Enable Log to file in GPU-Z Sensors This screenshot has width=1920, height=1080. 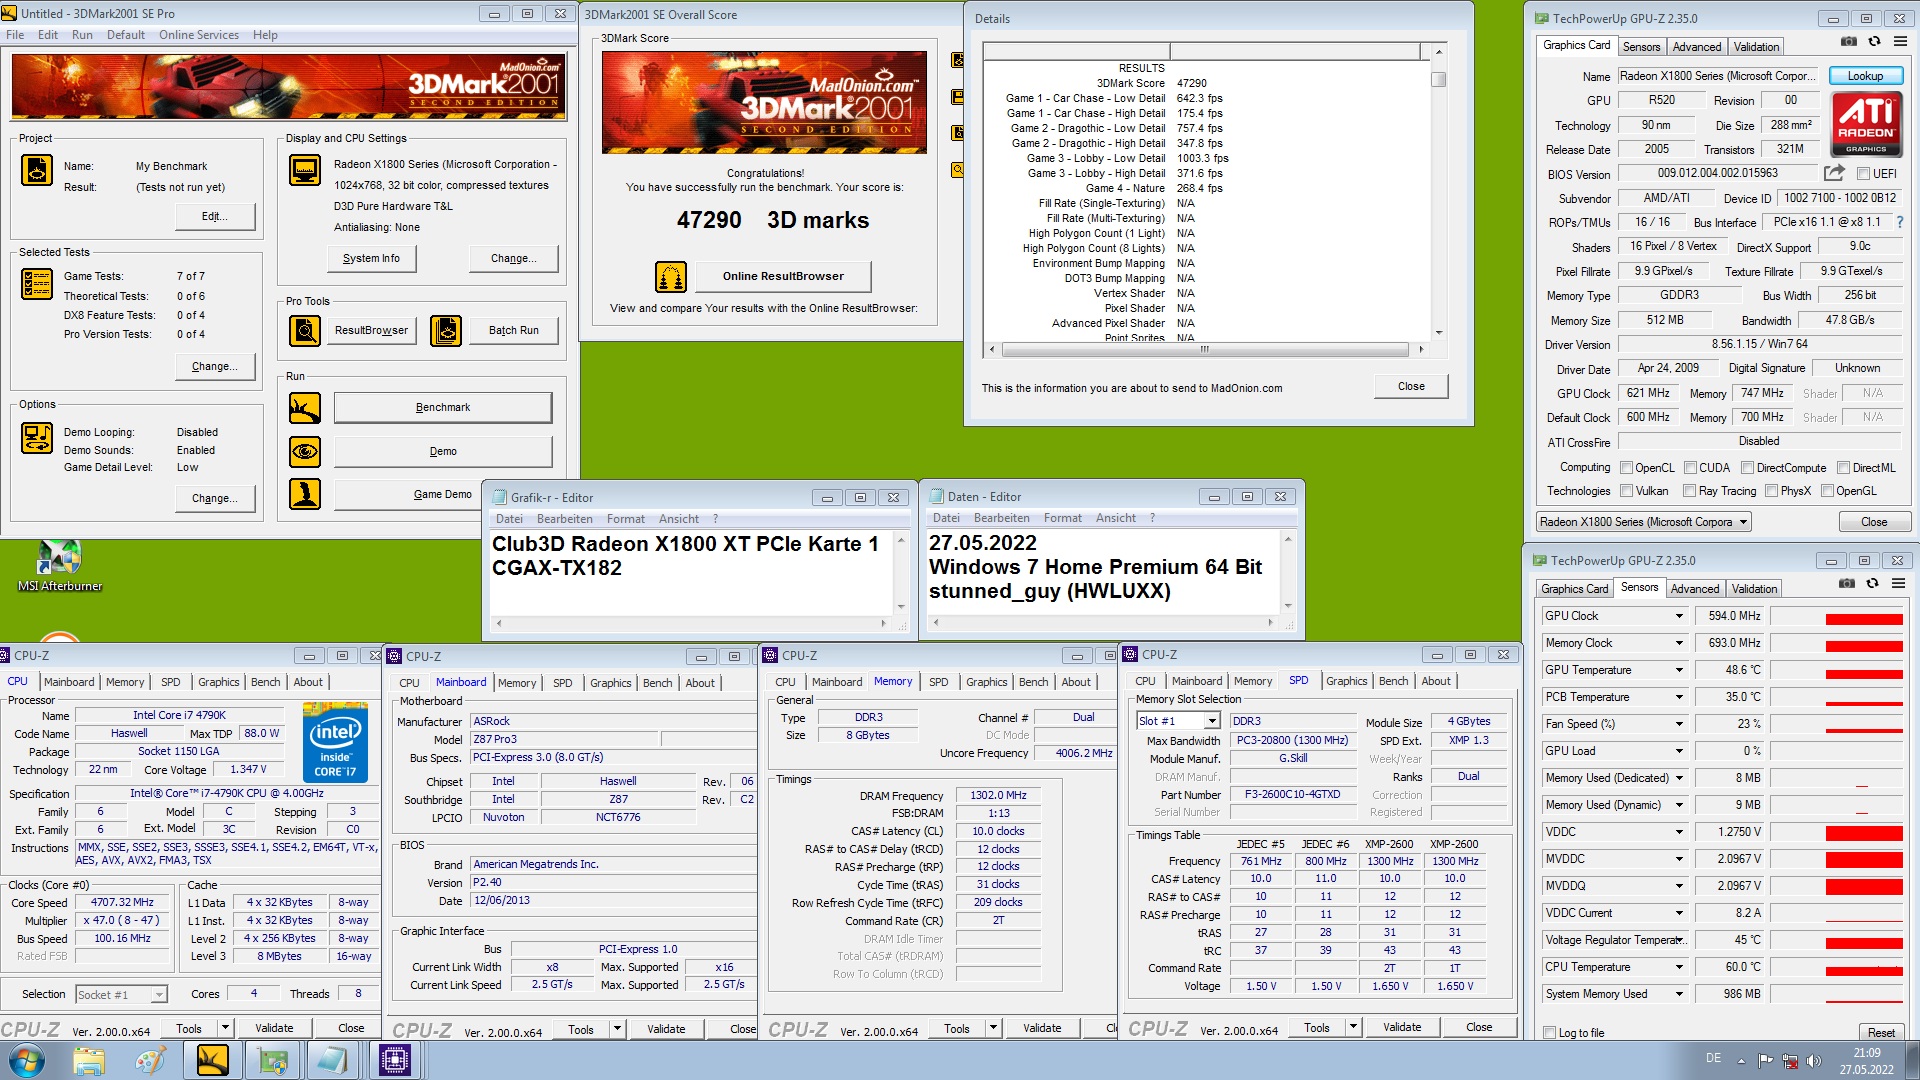pos(1550,1033)
